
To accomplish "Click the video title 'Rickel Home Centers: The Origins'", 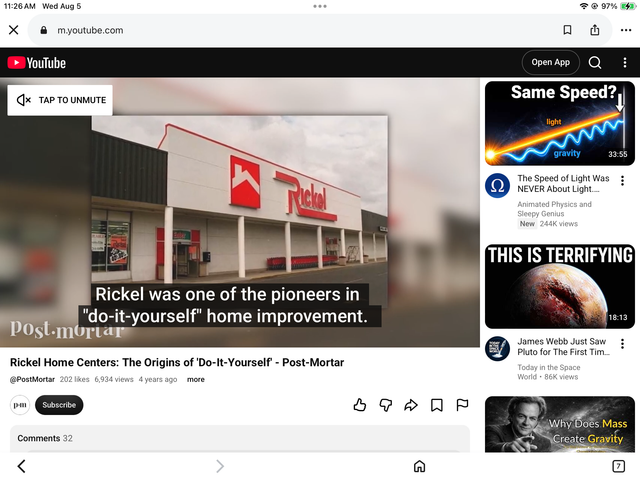I will pyautogui.click(x=177, y=362).
